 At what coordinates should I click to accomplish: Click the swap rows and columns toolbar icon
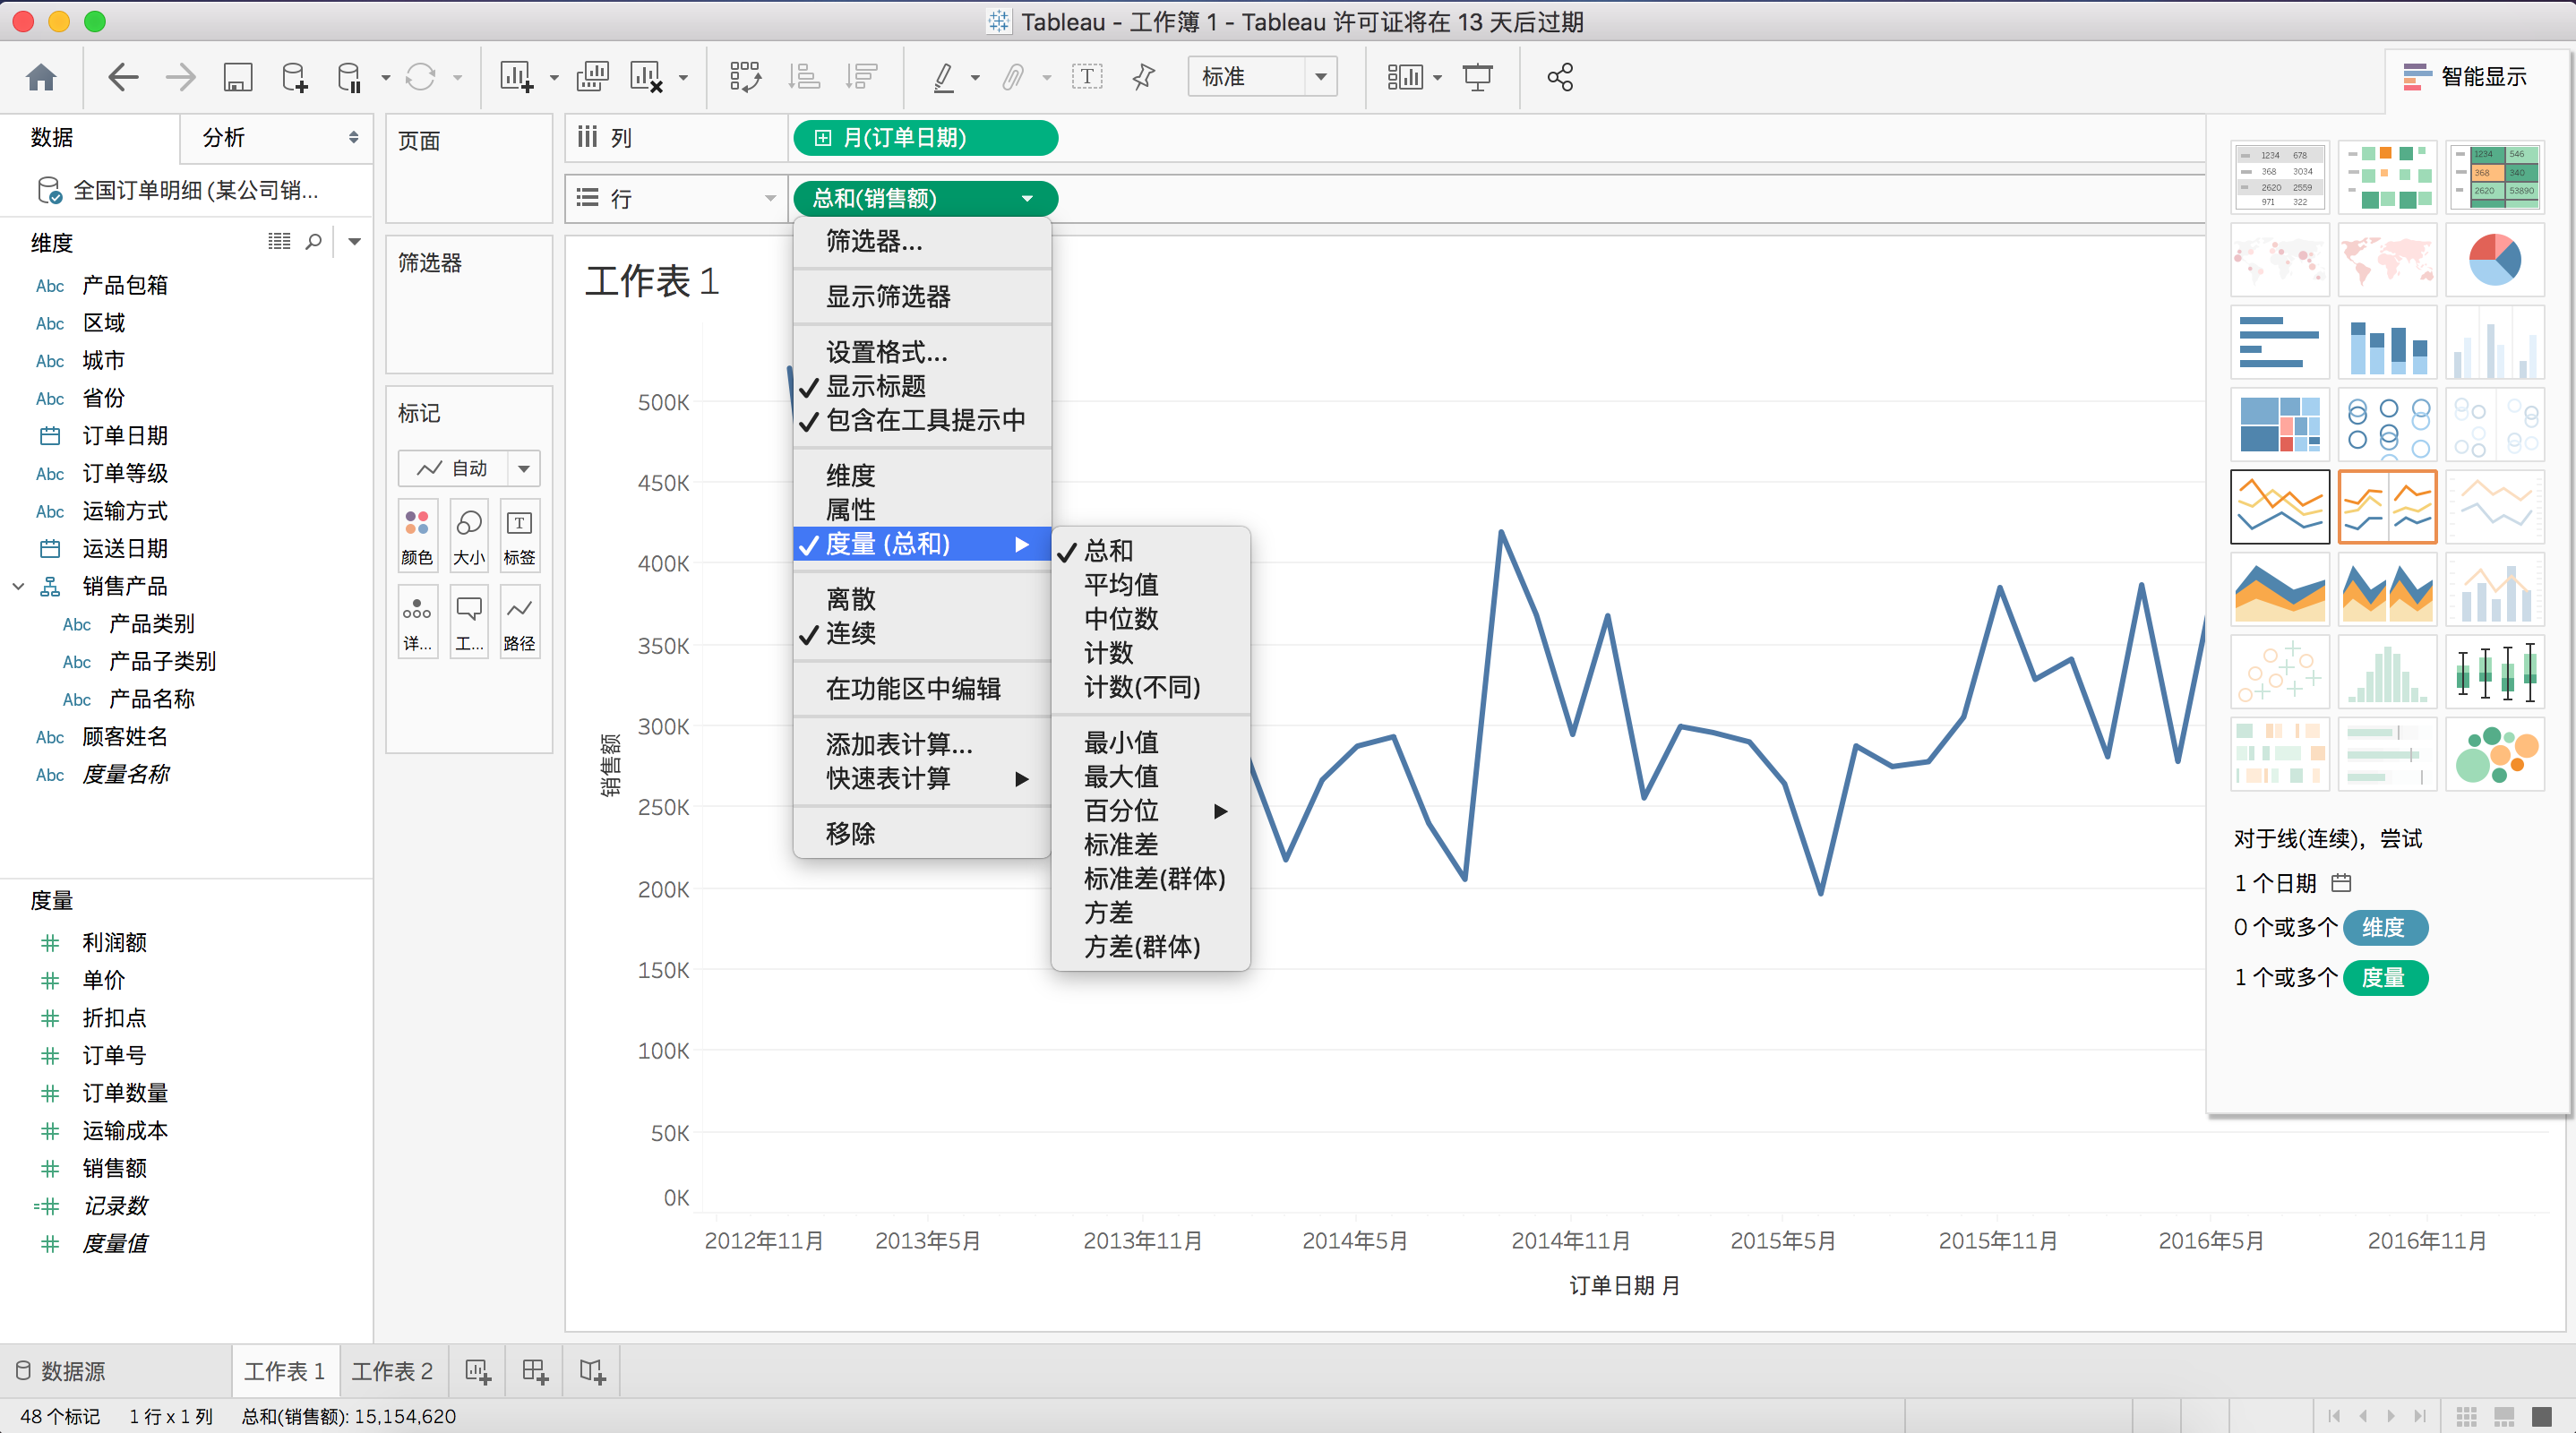[745, 77]
